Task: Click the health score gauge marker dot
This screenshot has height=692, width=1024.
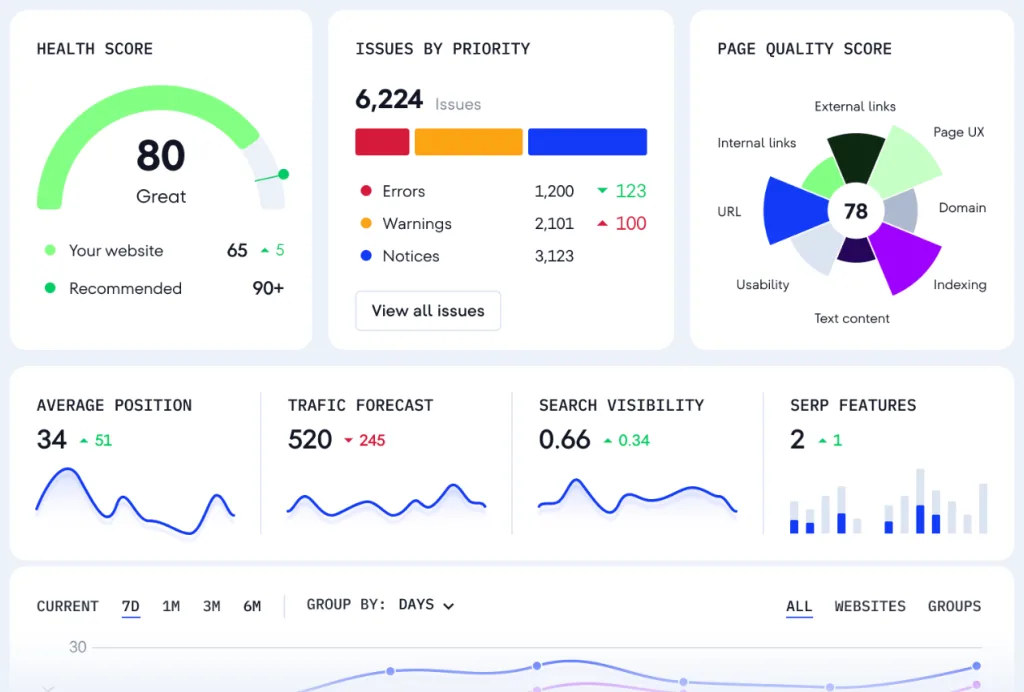Action: click(x=284, y=174)
